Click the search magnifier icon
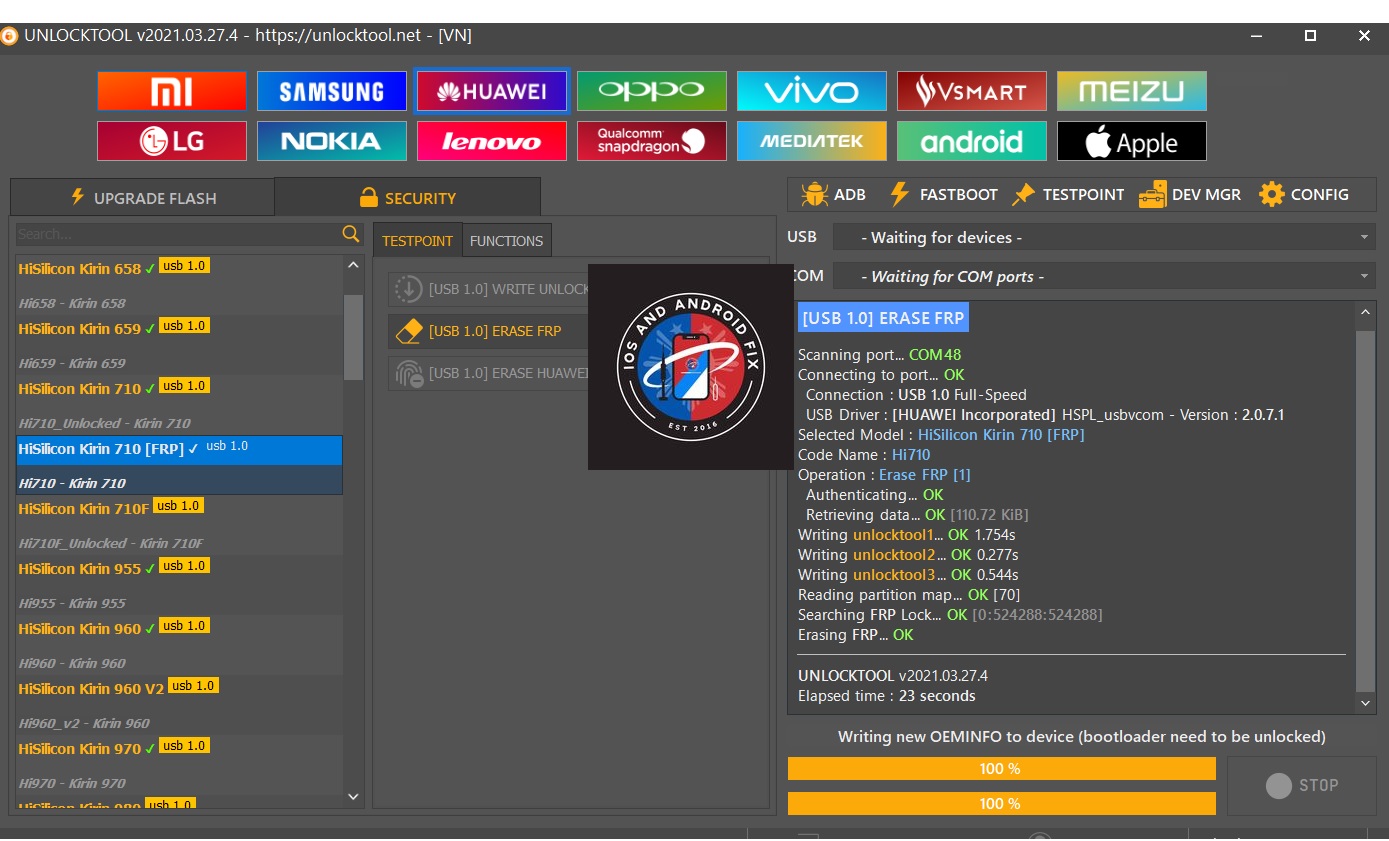1389x841 pixels. 351,234
